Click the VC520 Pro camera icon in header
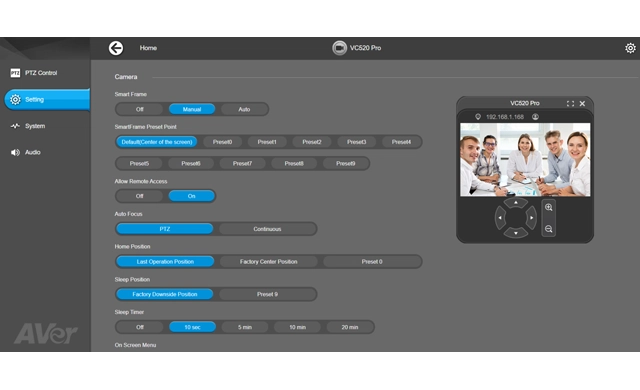The width and height of the screenshot is (640, 390). click(x=339, y=48)
